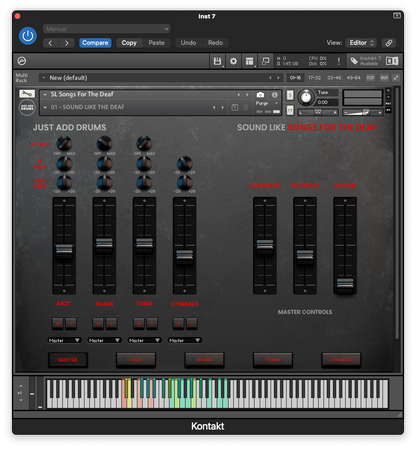Go to previous preset arrow
Screen dimensions: 416x449
pyautogui.click(x=50, y=43)
